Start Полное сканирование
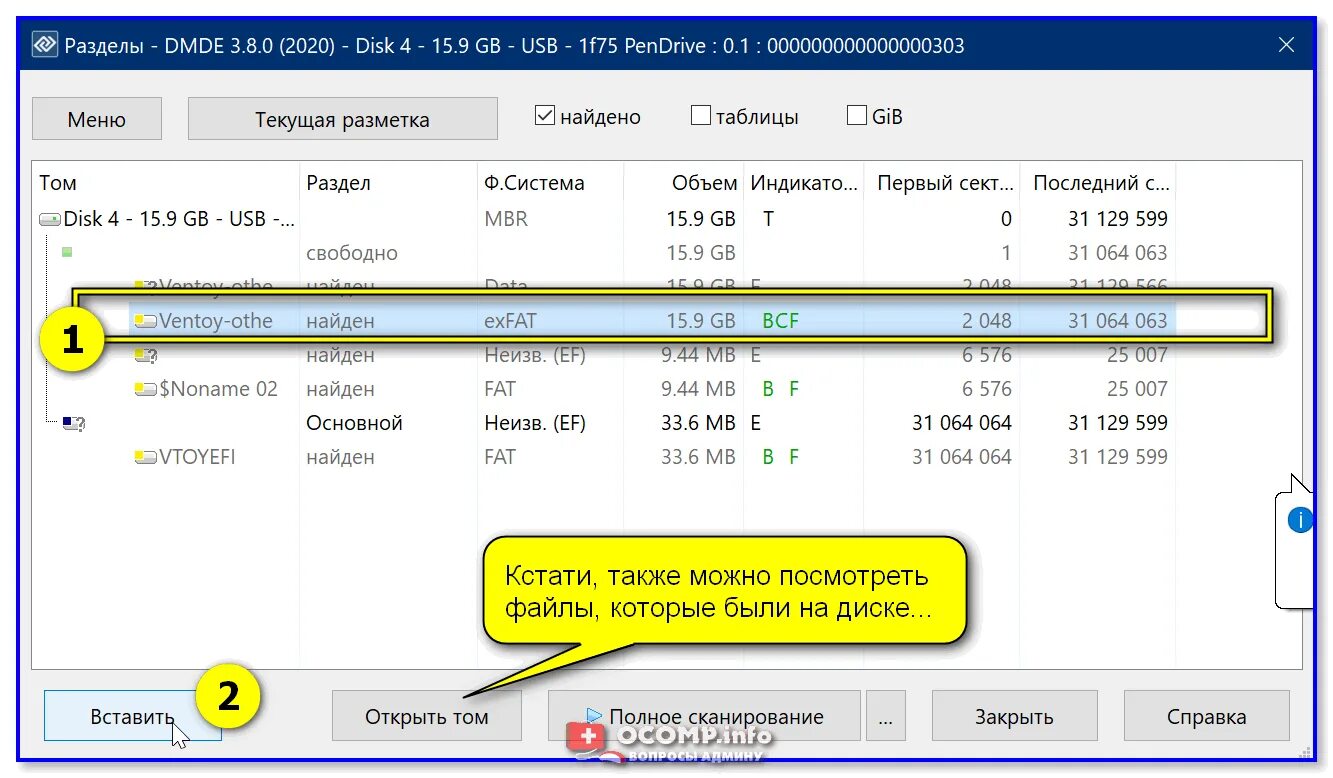Image resolution: width=1333 pixels, height=778 pixels. tap(704, 716)
